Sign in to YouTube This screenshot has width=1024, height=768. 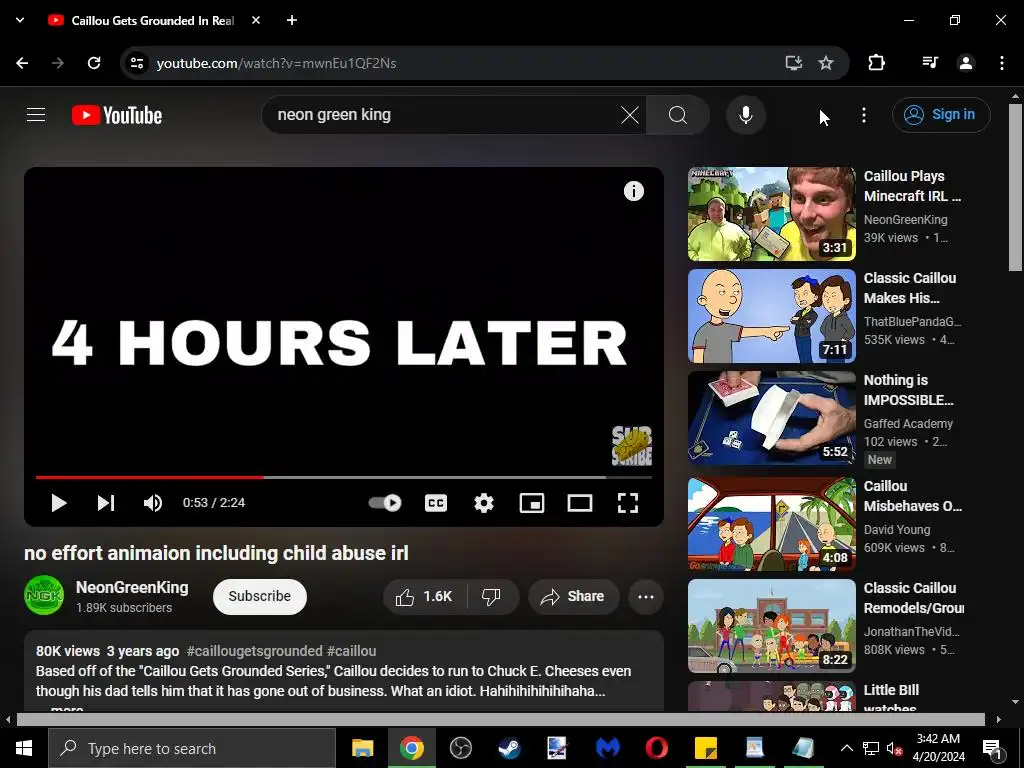pyautogui.click(x=941, y=115)
